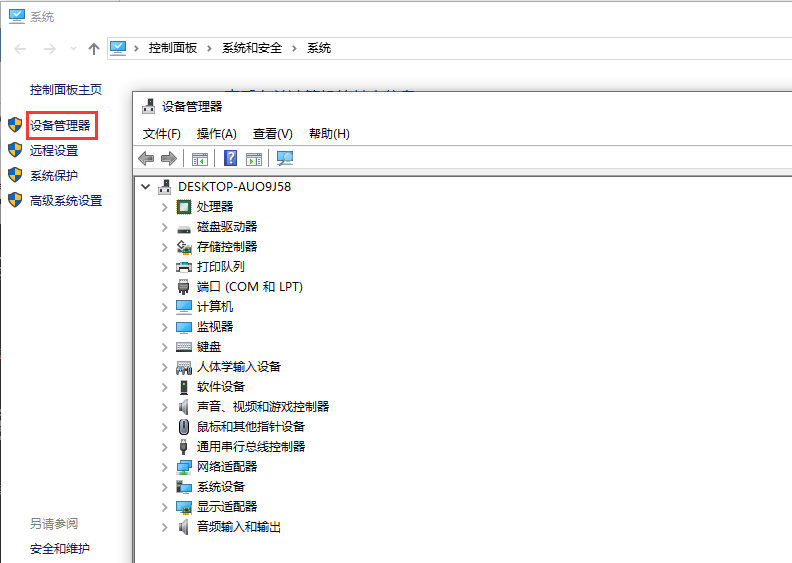
Task: Click the 处理器 processor chip icon
Action: click(184, 207)
